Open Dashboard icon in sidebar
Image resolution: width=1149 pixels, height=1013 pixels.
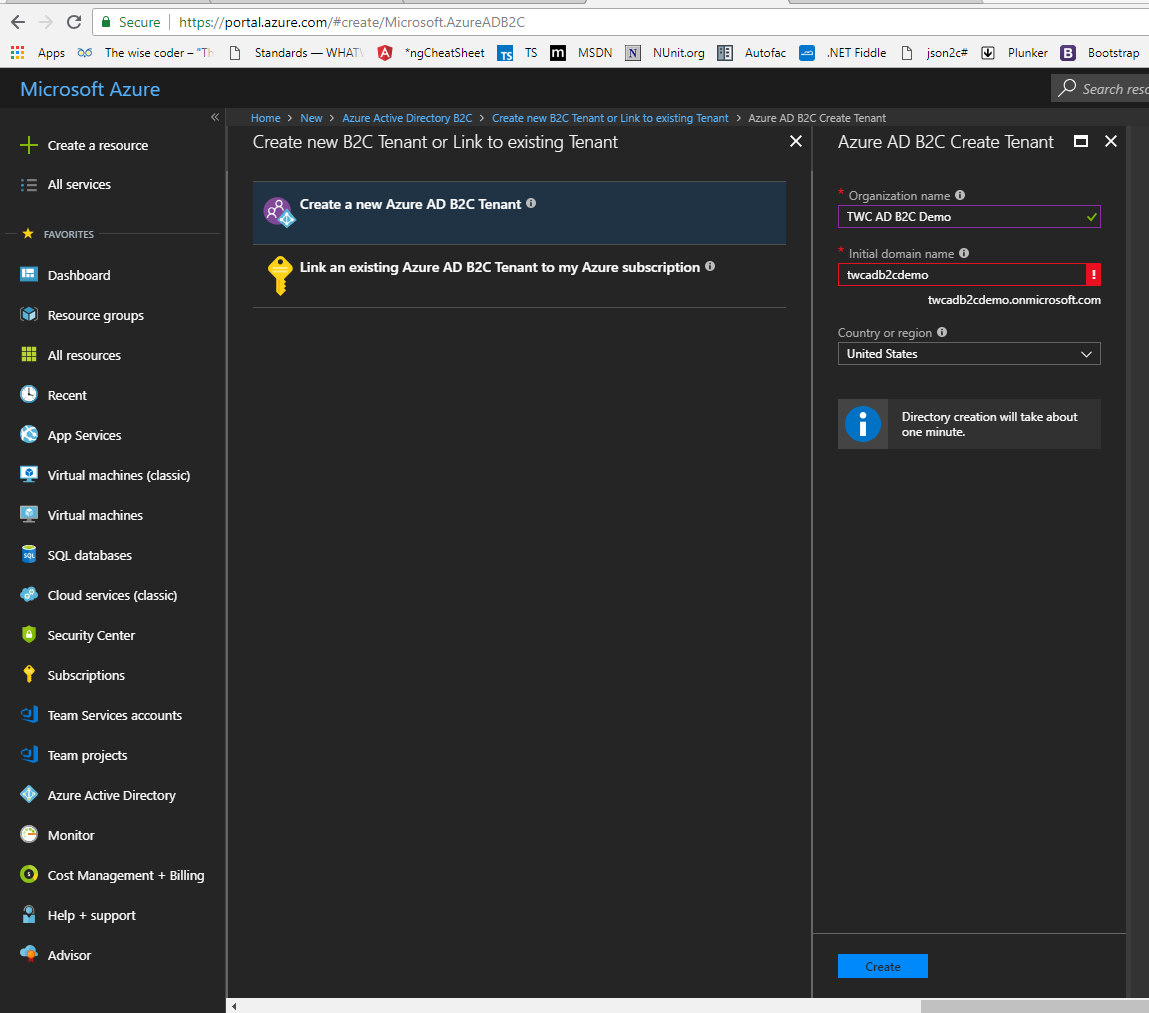tap(29, 275)
